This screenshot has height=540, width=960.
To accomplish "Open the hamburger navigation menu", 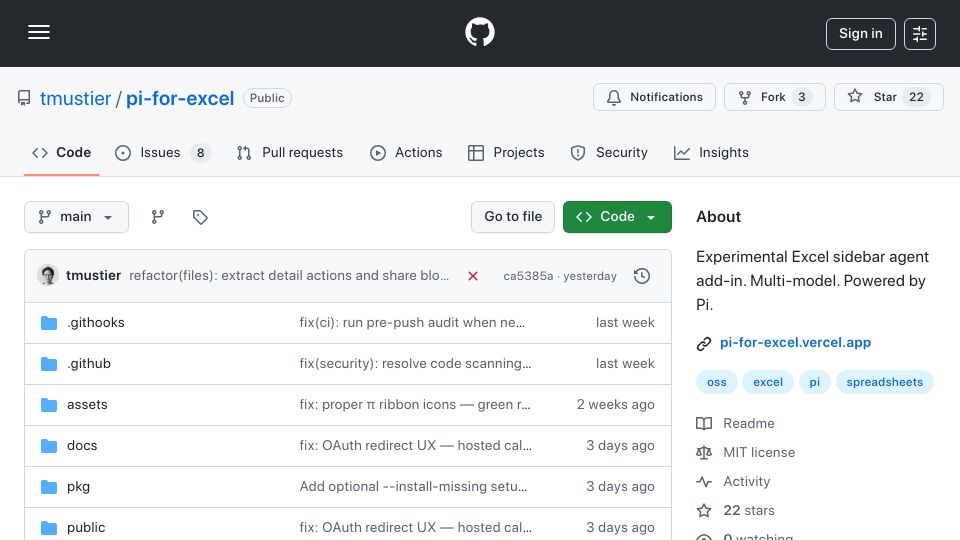I will [x=39, y=32].
